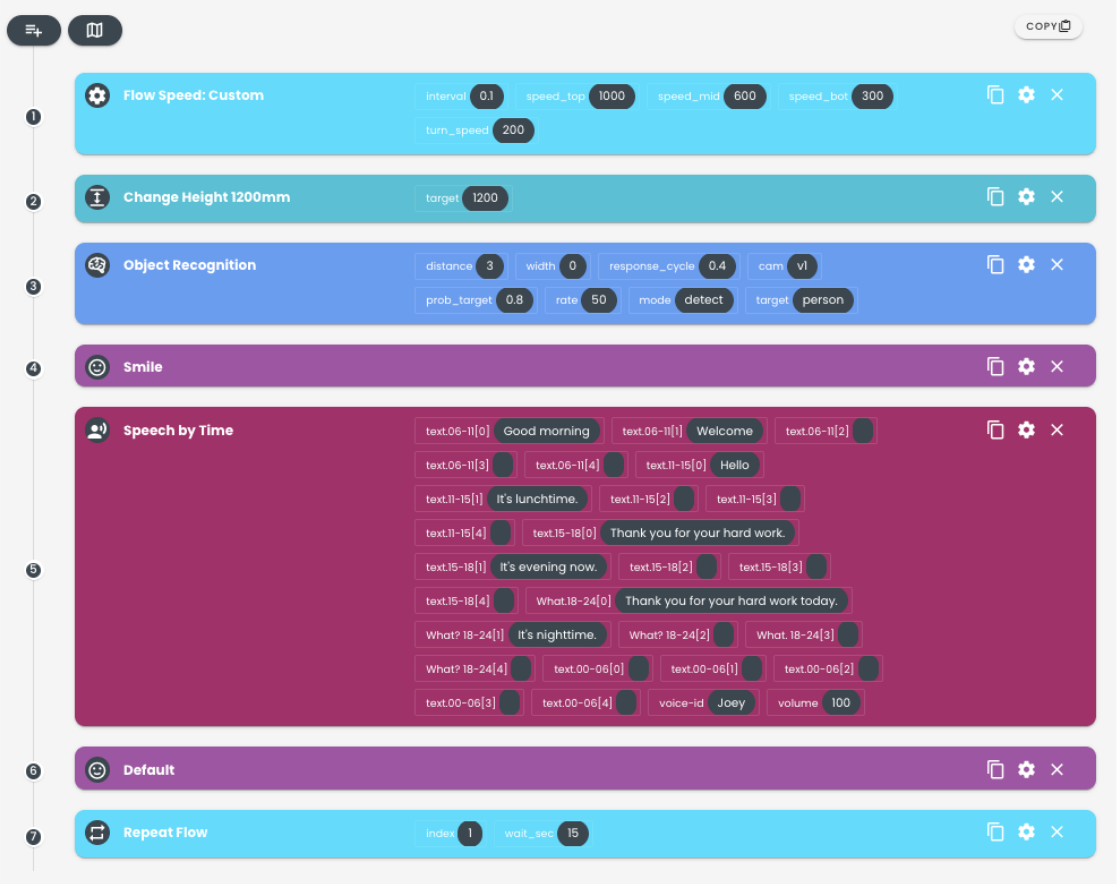This screenshot has width=1118, height=884.
Task: Open settings for Change Height 1200mm
Action: [1026, 197]
